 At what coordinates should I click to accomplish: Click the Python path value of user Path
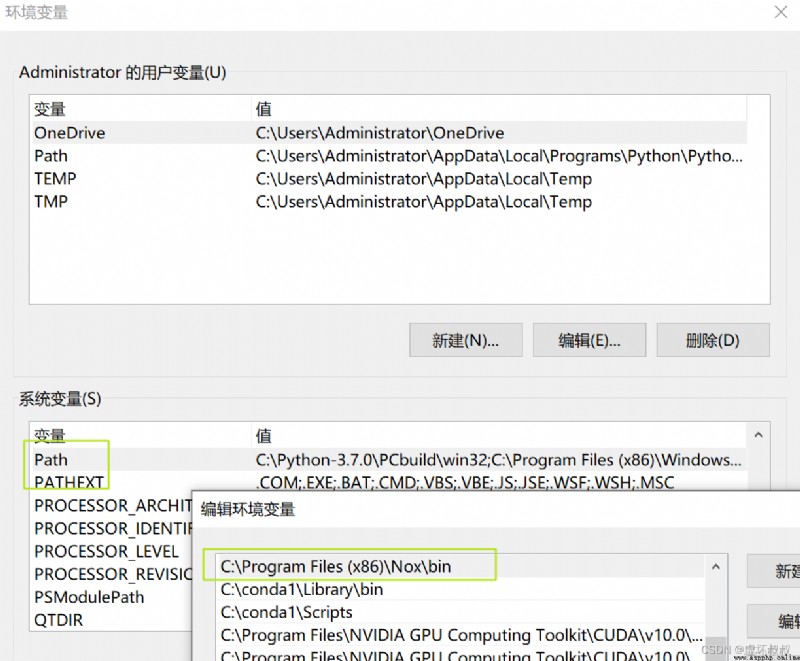click(499, 156)
